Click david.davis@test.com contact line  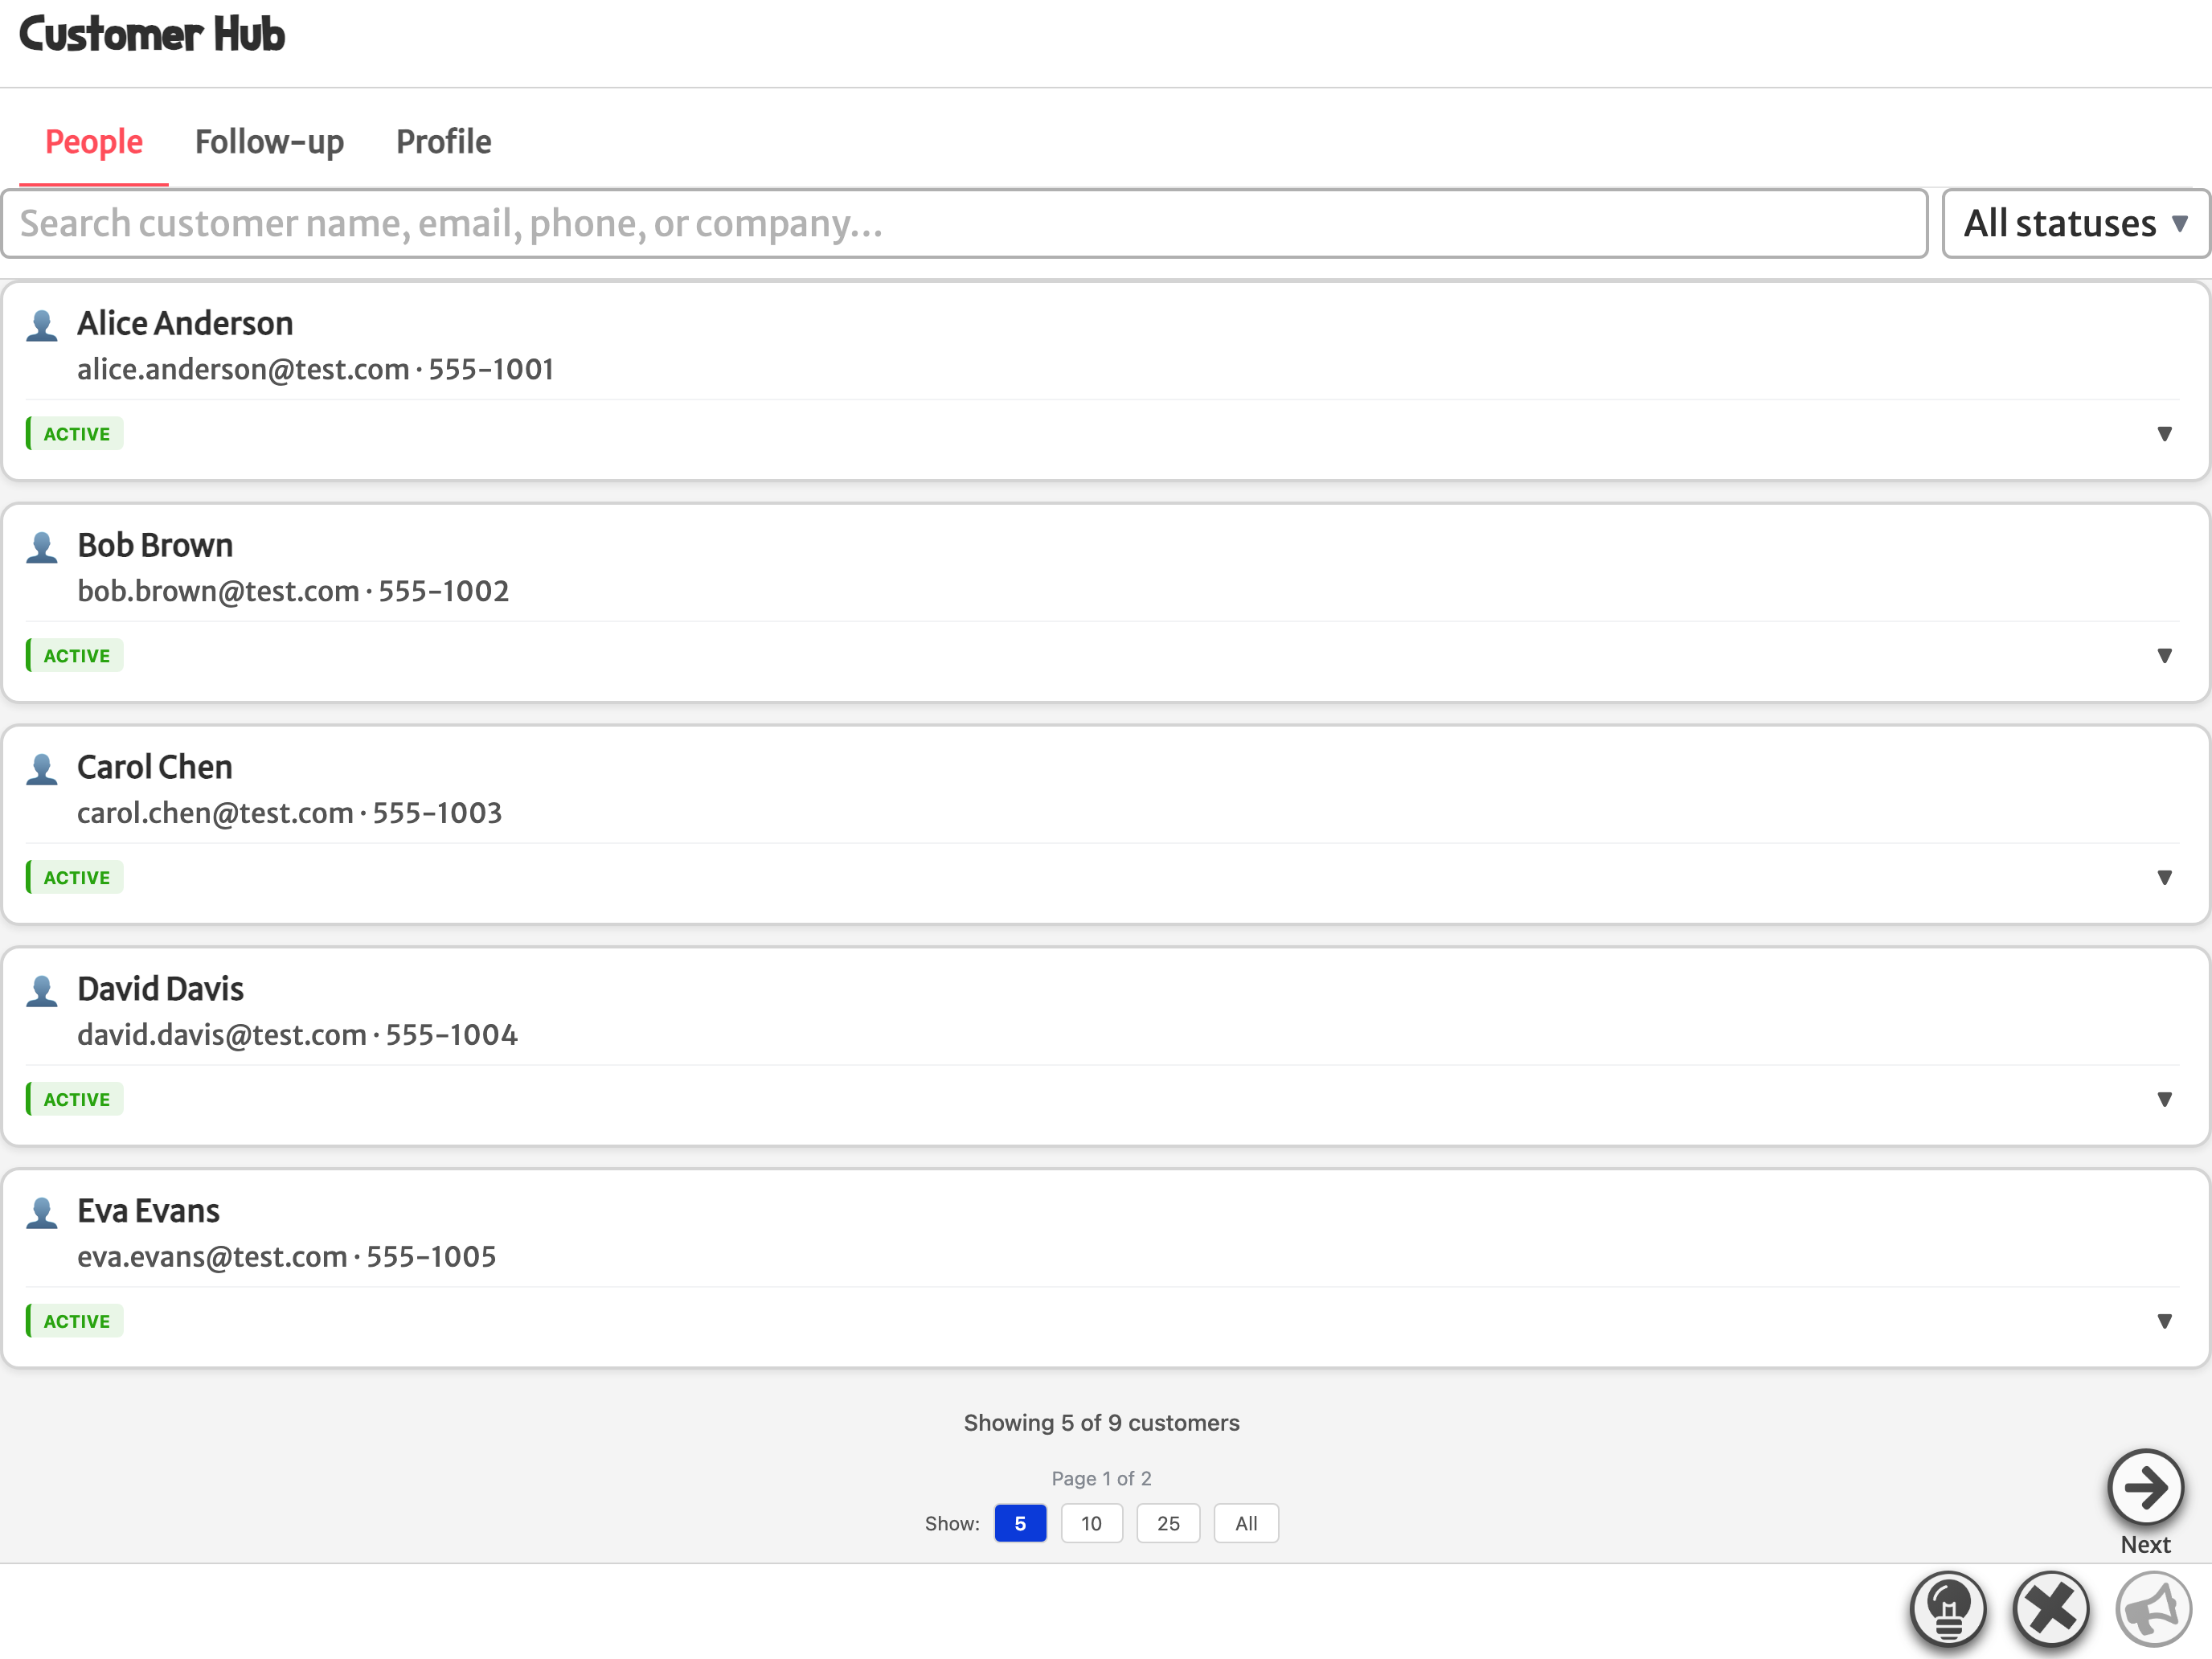point(297,1036)
